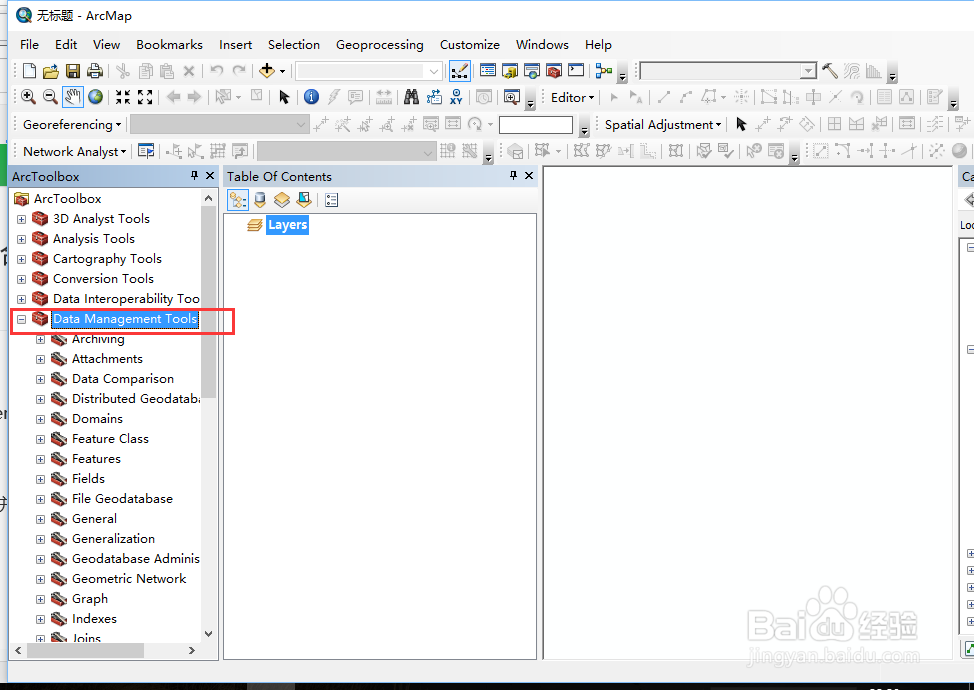This screenshot has height=690, width=974.
Task: Open the Python window icon
Action: [576, 70]
